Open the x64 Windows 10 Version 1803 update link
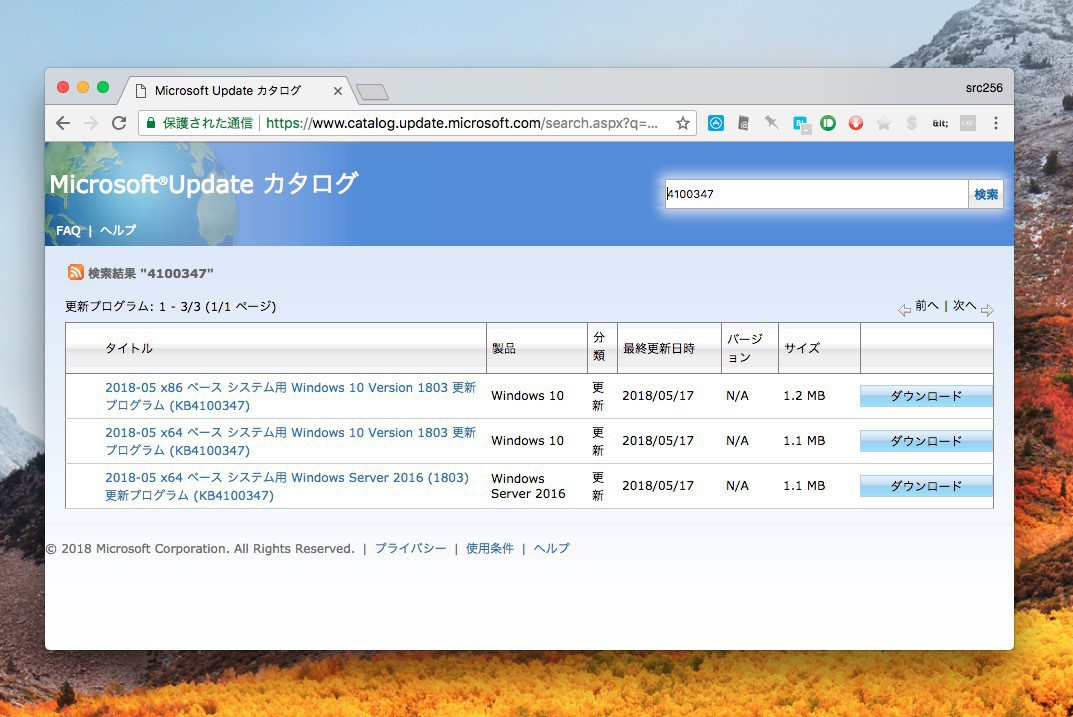1073x717 pixels. pyautogui.click(x=290, y=441)
